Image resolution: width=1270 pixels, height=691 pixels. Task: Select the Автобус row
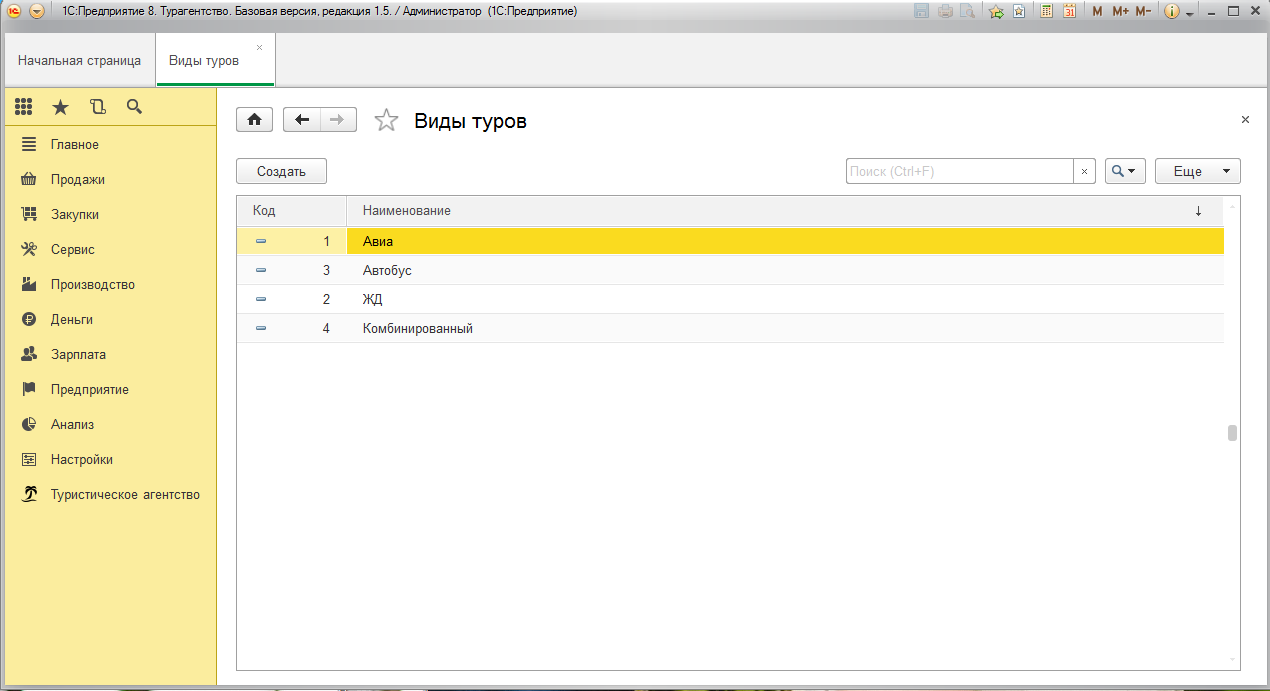pos(730,270)
